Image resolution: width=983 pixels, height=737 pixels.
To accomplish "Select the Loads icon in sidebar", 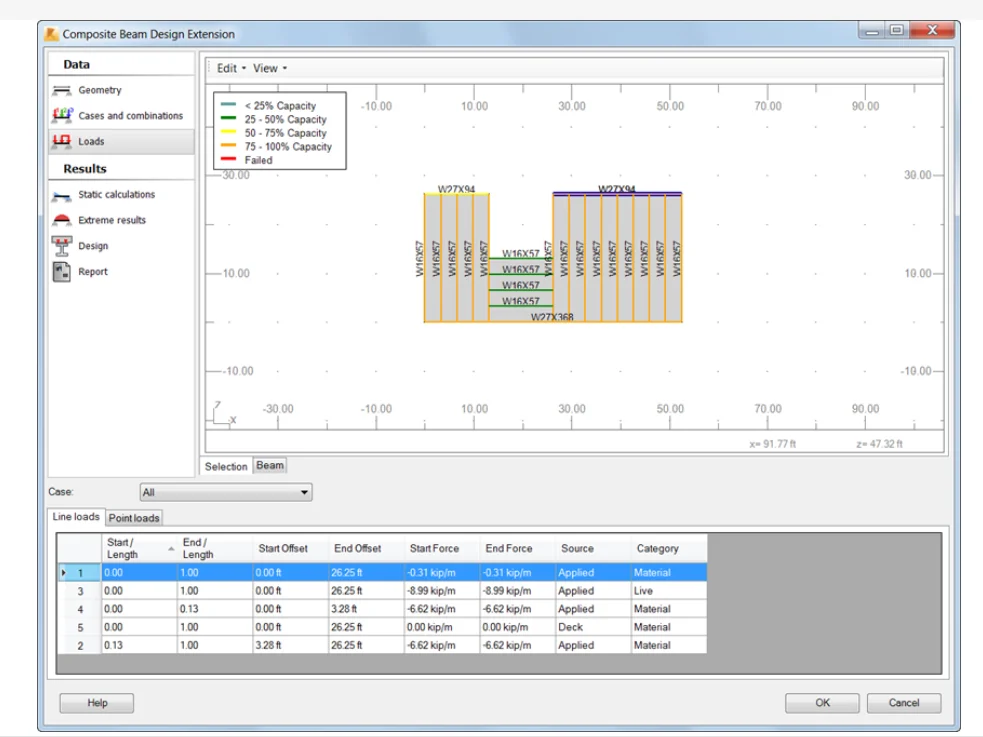I will tap(62, 142).
